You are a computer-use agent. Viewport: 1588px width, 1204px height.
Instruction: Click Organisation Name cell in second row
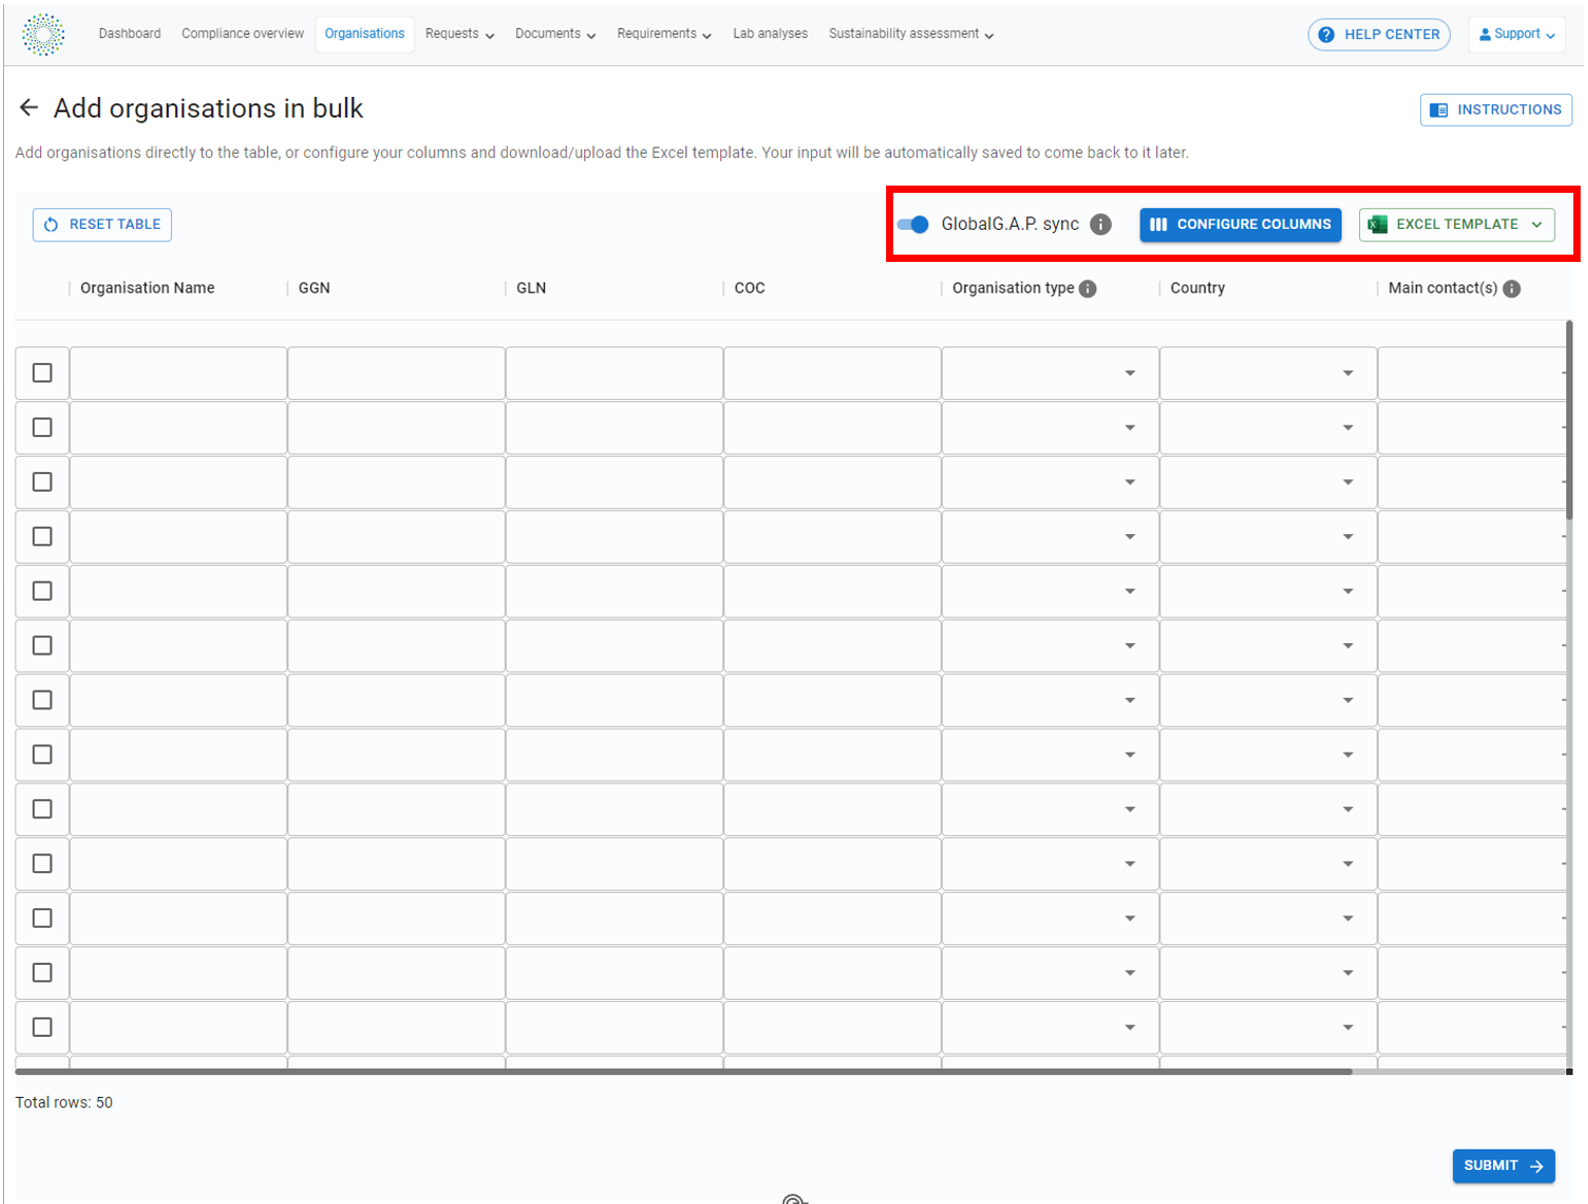tap(178, 427)
